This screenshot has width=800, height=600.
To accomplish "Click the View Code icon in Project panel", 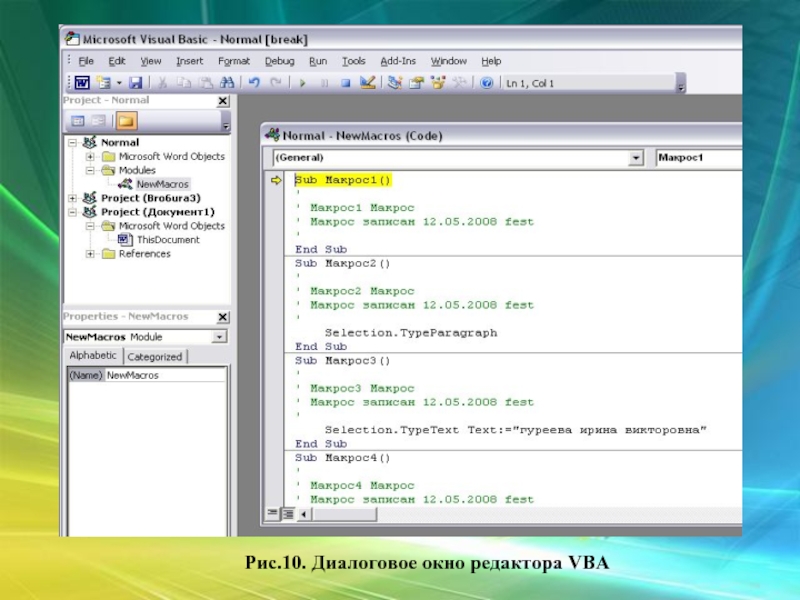I will pos(77,121).
